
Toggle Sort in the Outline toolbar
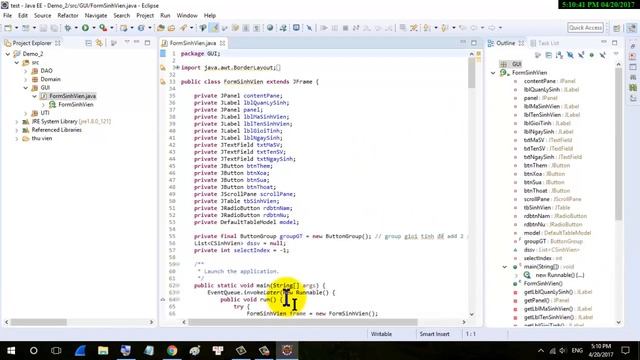point(559,55)
